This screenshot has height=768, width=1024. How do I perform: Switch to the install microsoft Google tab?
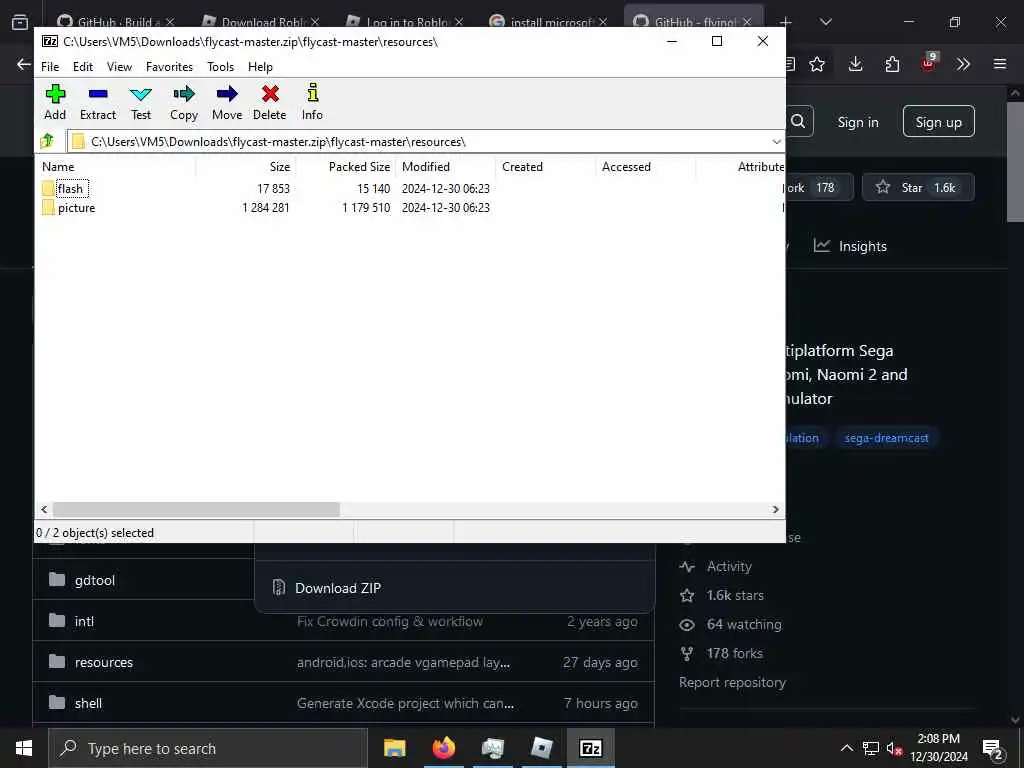[x=549, y=22]
